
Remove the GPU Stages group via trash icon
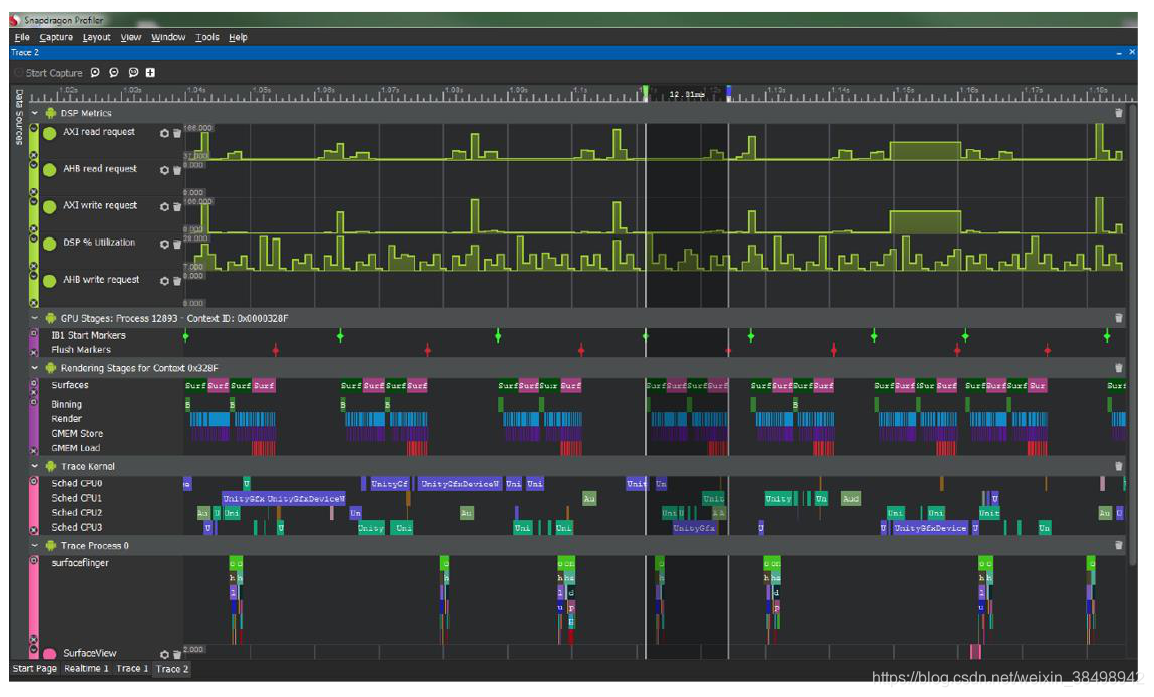pos(1119,318)
